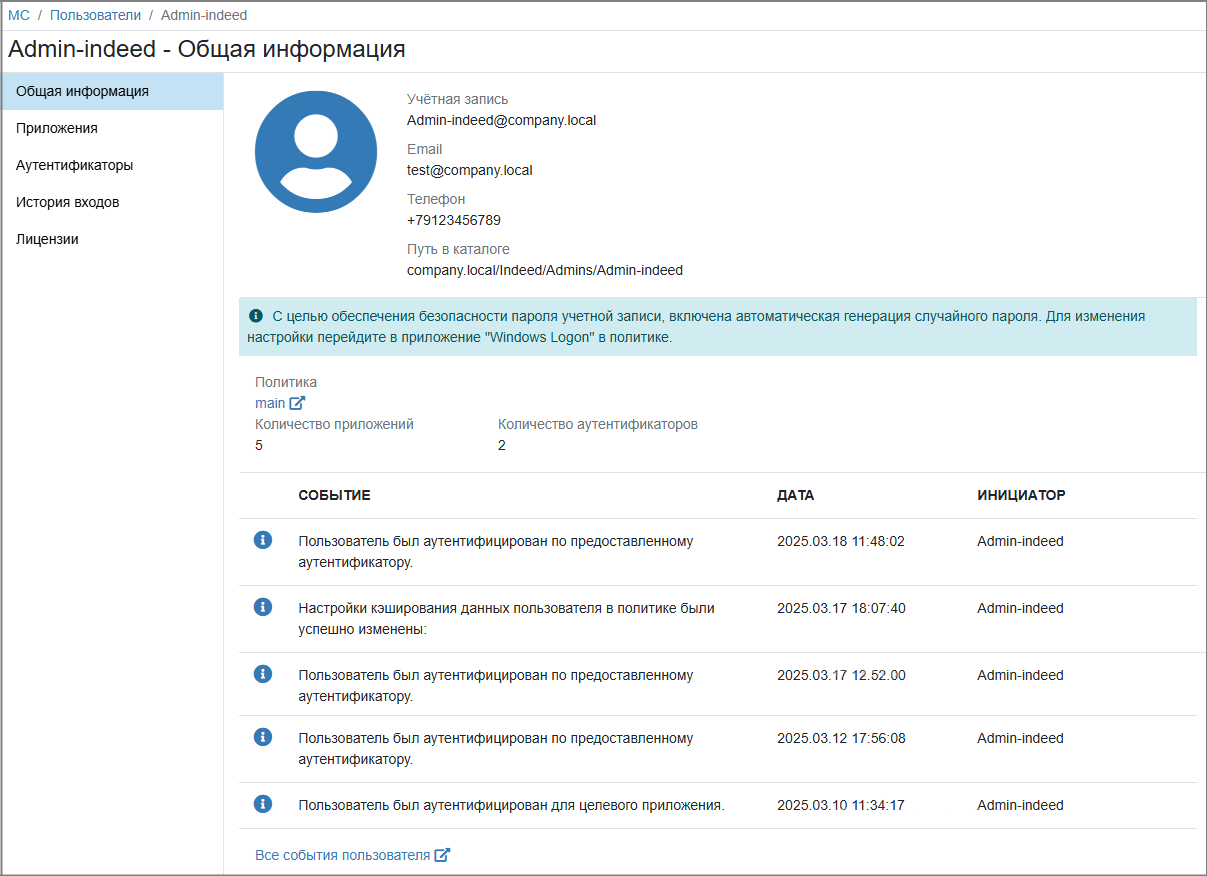Click info icon for caching settings changed event

(263, 607)
